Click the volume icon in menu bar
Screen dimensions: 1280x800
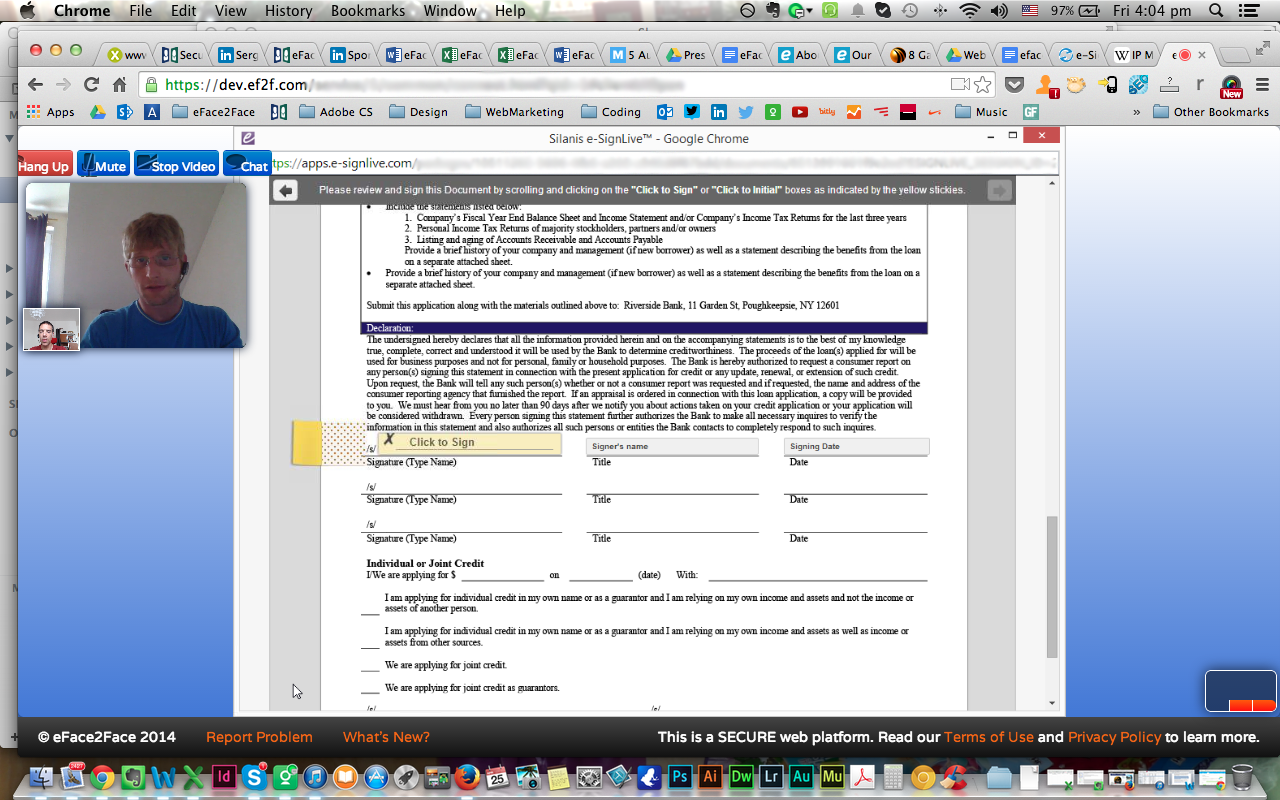[998, 11]
